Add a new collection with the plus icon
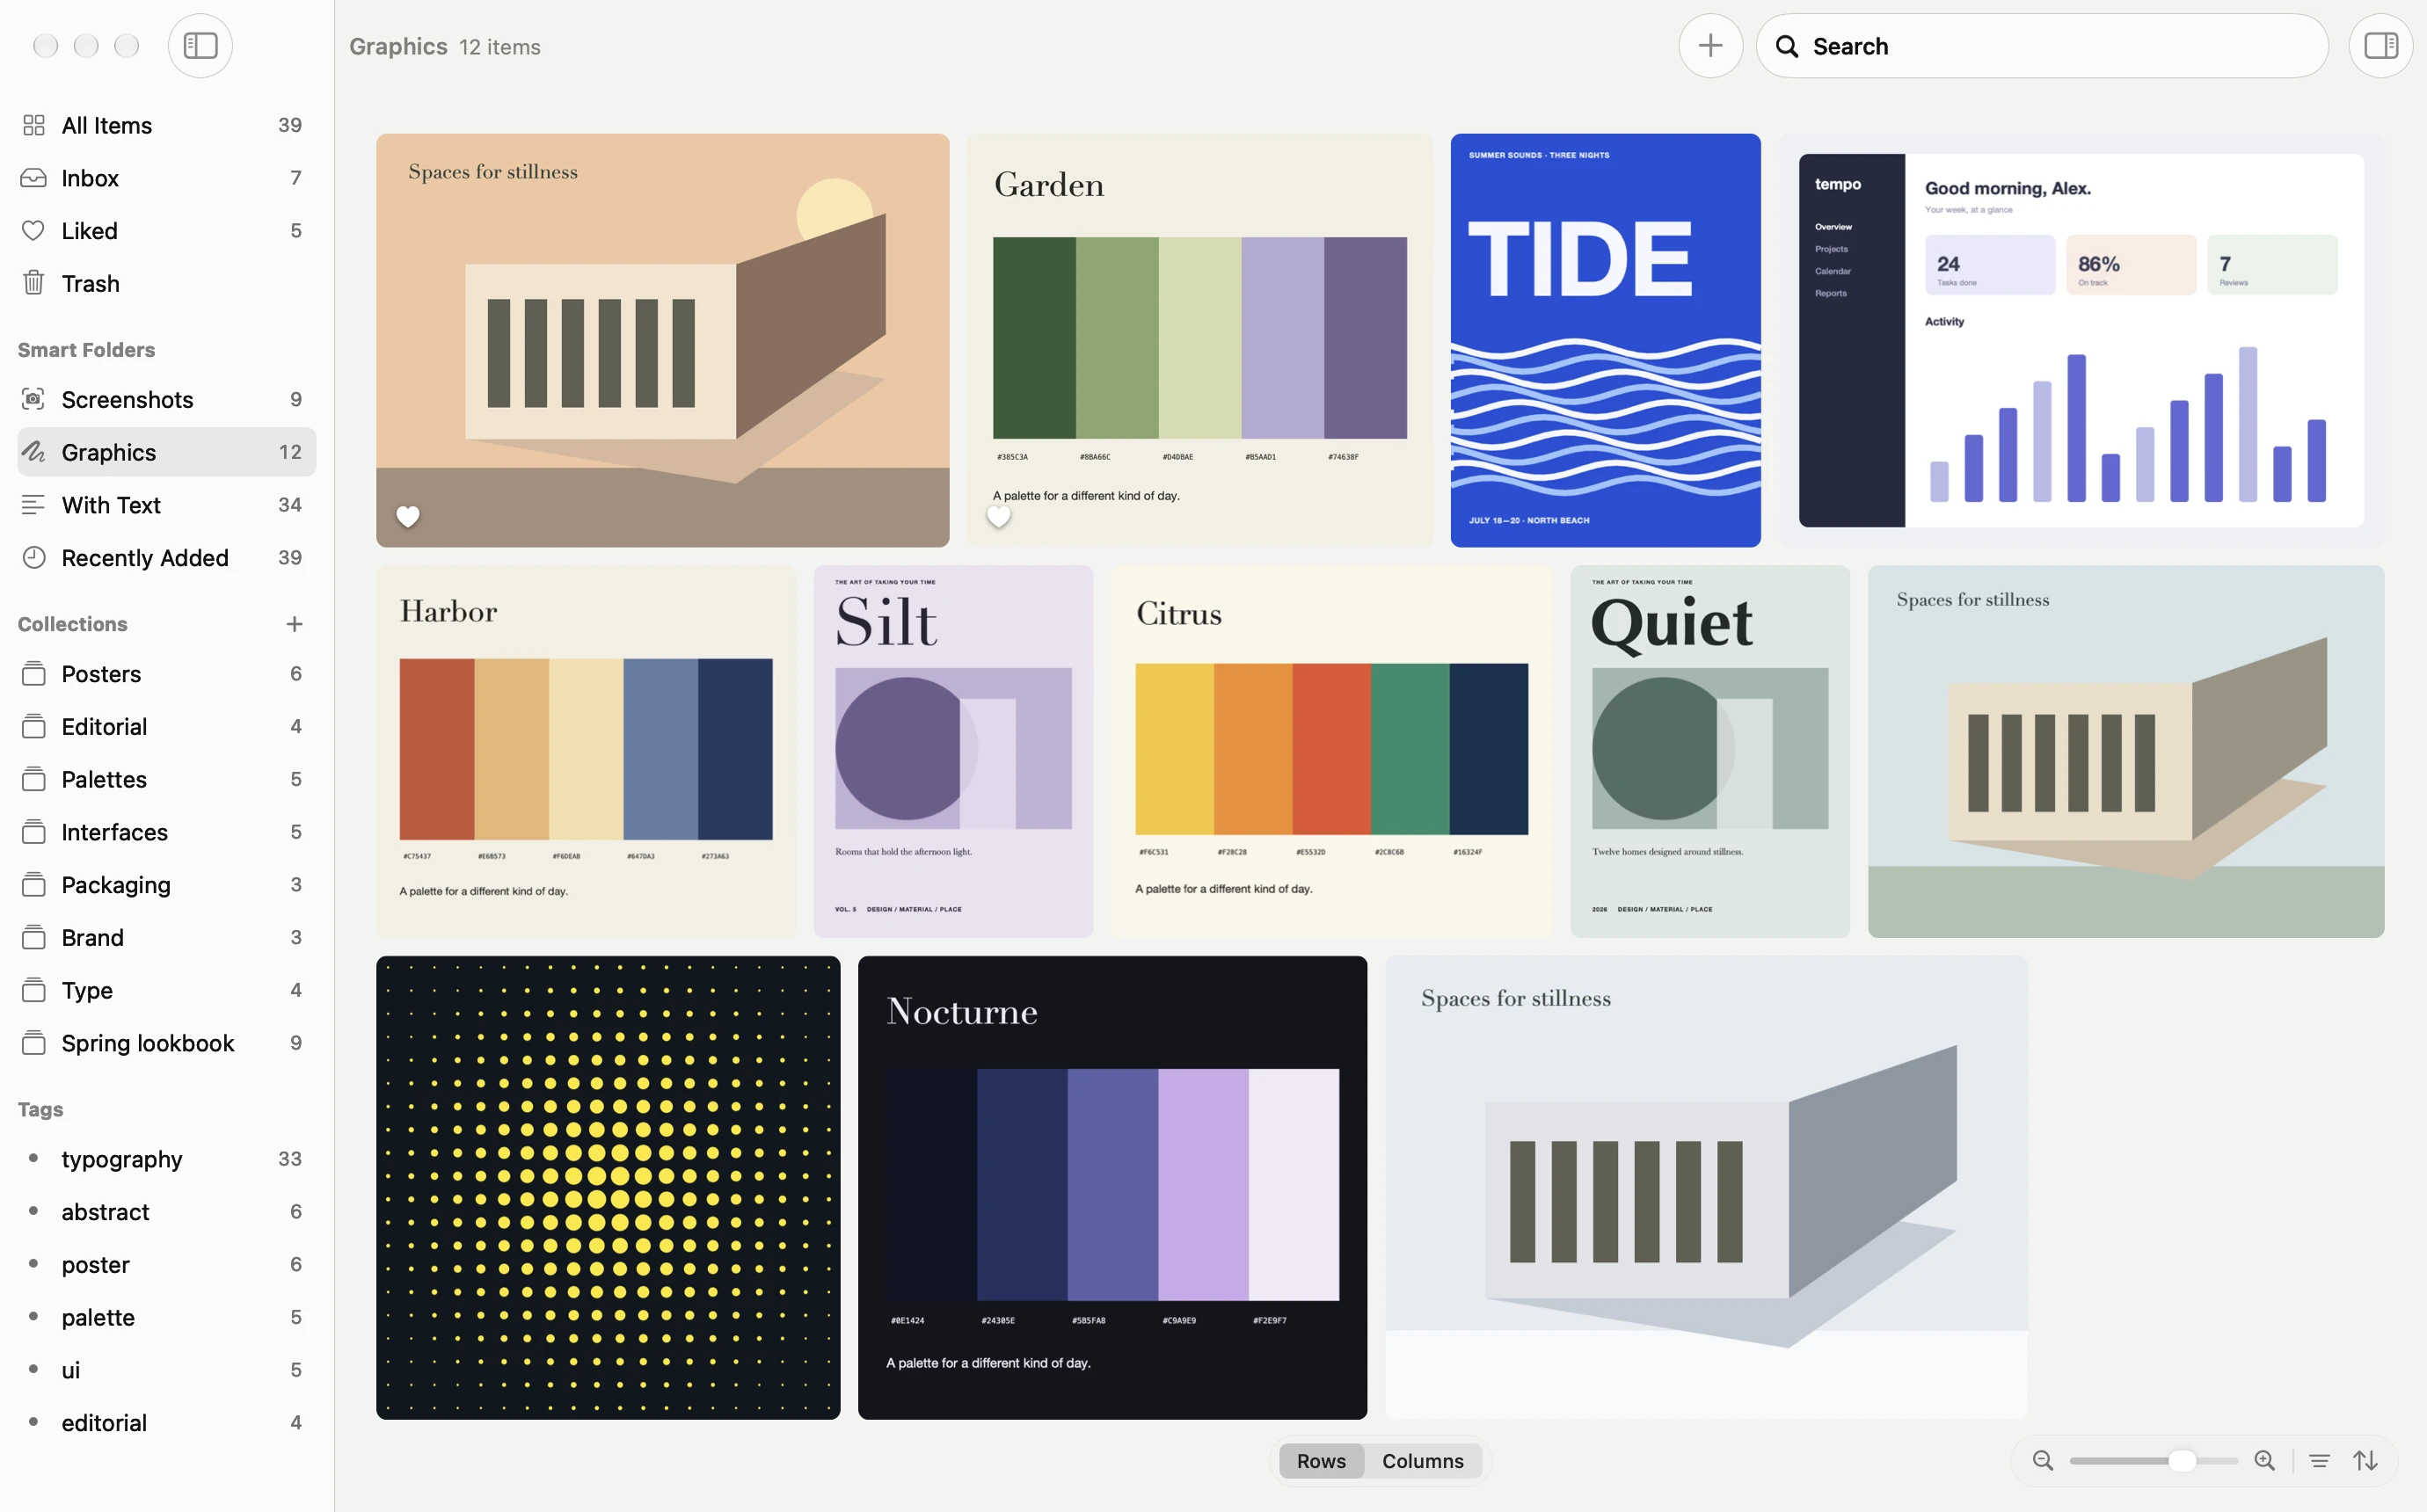The height and width of the screenshot is (1512, 2427). coord(294,624)
